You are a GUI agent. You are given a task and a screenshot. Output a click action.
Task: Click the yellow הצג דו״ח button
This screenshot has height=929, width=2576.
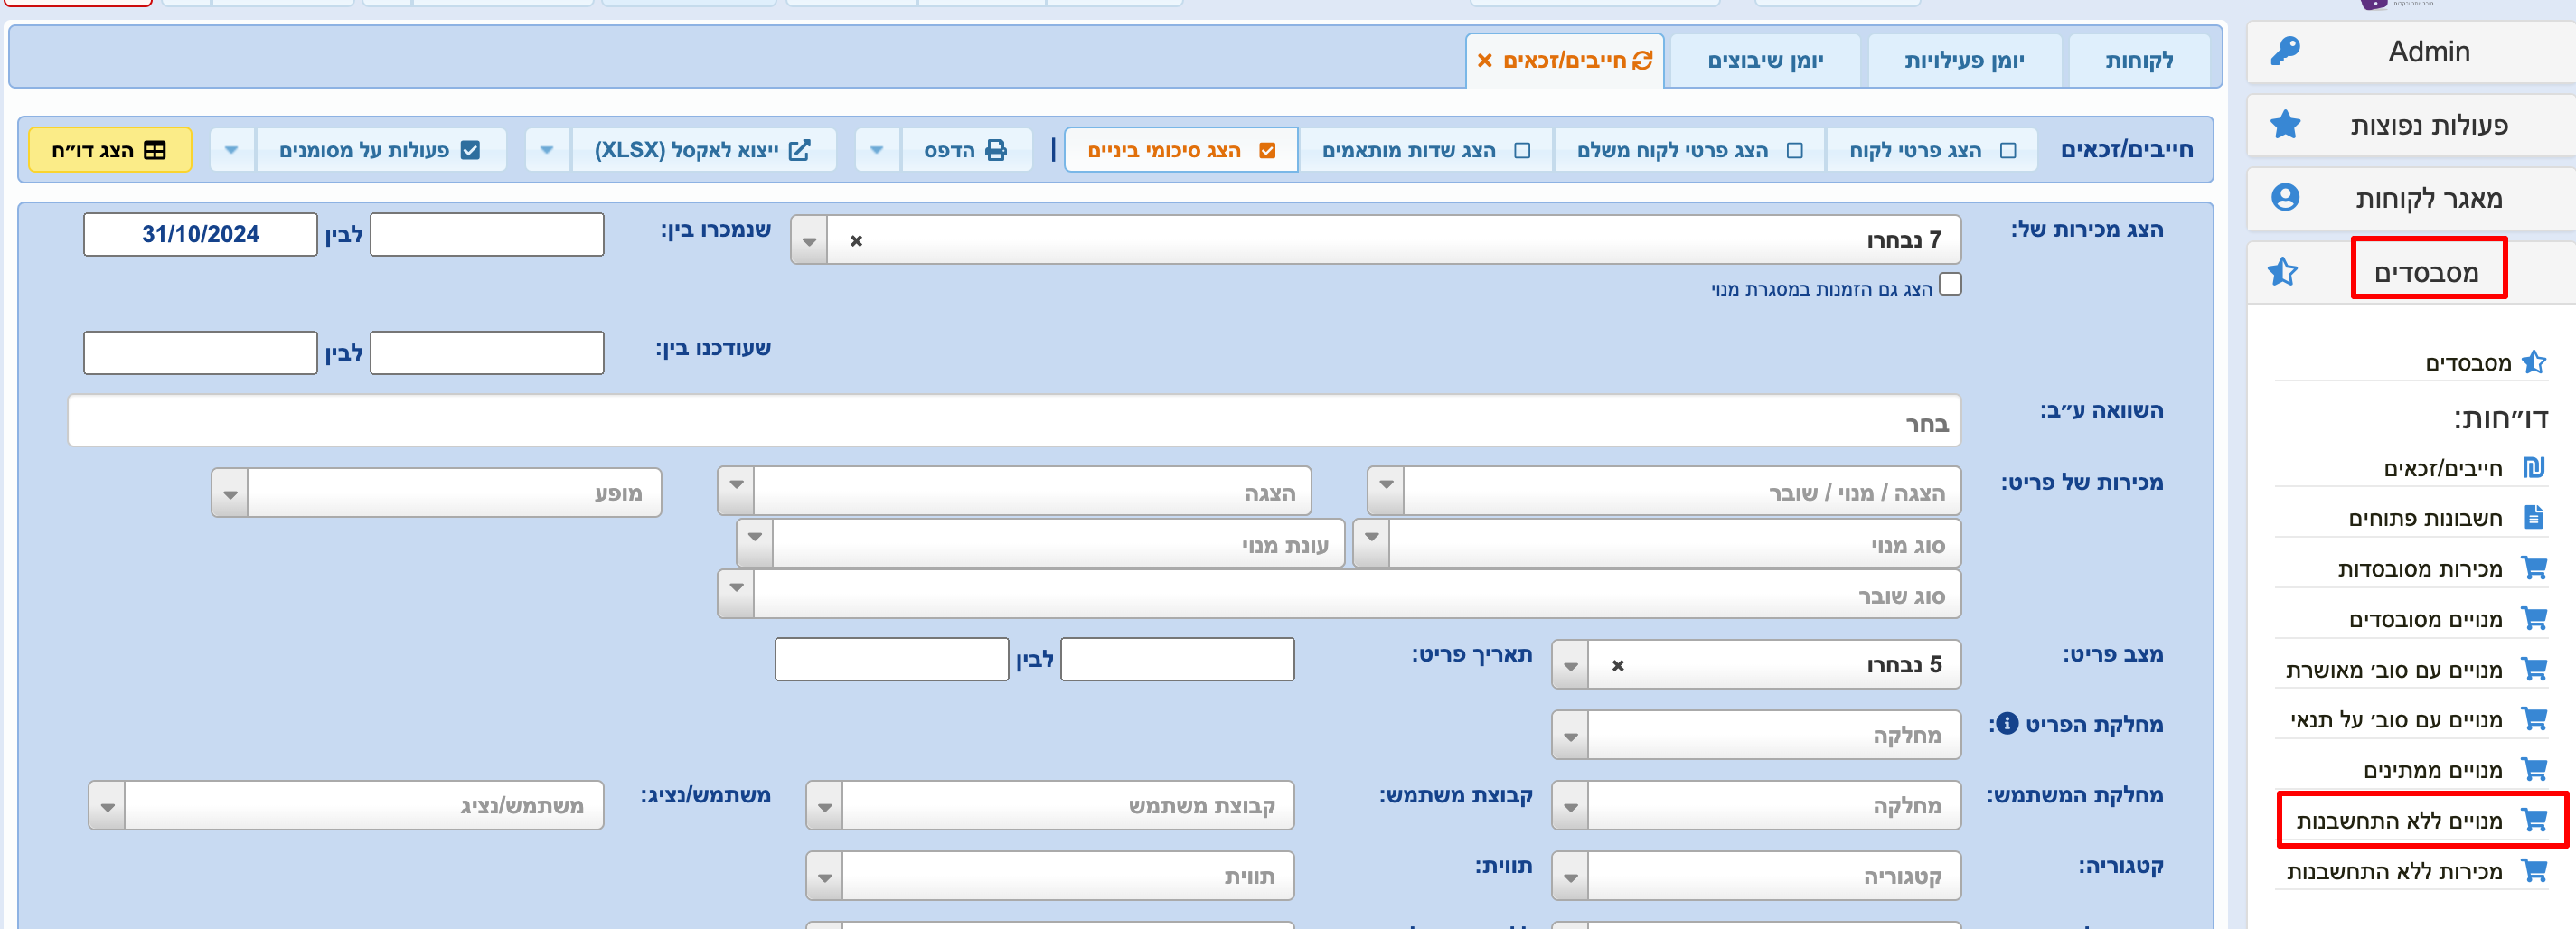coord(110,150)
